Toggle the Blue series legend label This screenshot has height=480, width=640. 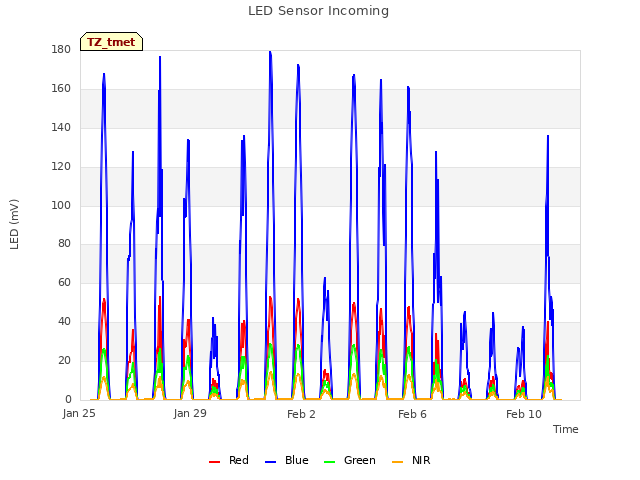tap(297, 460)
